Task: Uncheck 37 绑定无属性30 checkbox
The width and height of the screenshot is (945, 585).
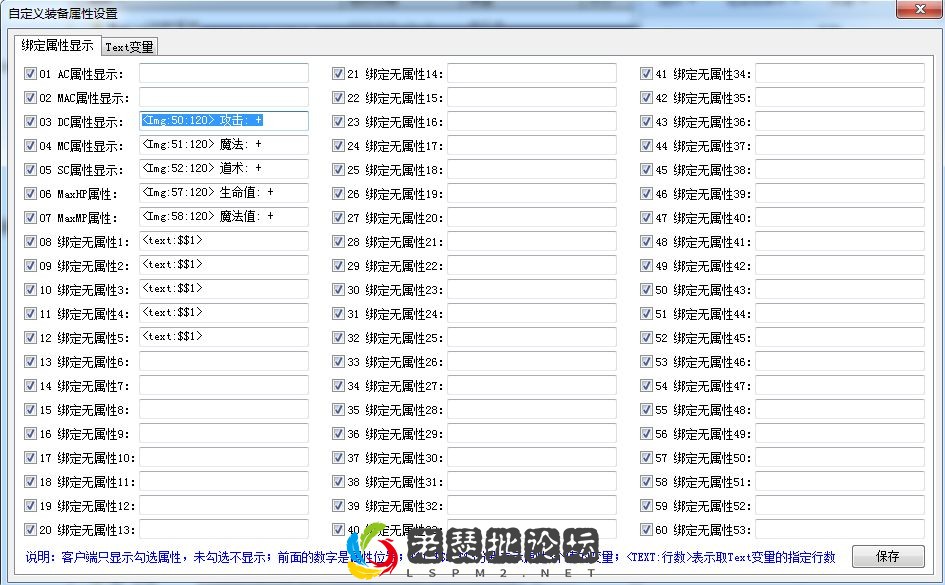Action: (x=338, y=457)
